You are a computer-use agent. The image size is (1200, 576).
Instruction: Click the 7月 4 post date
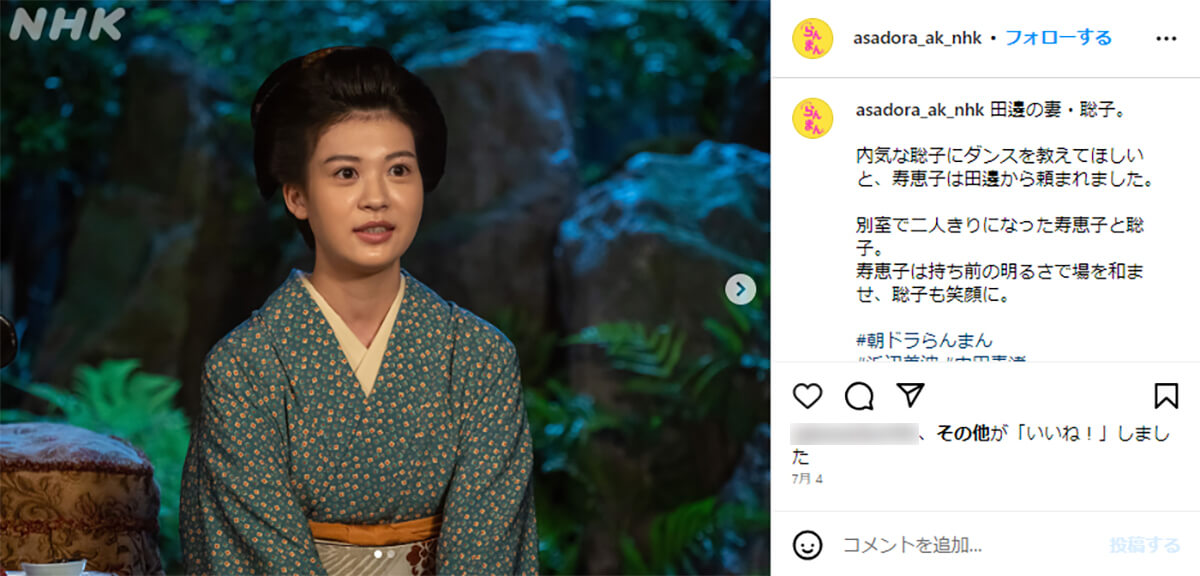coord(808,480)
